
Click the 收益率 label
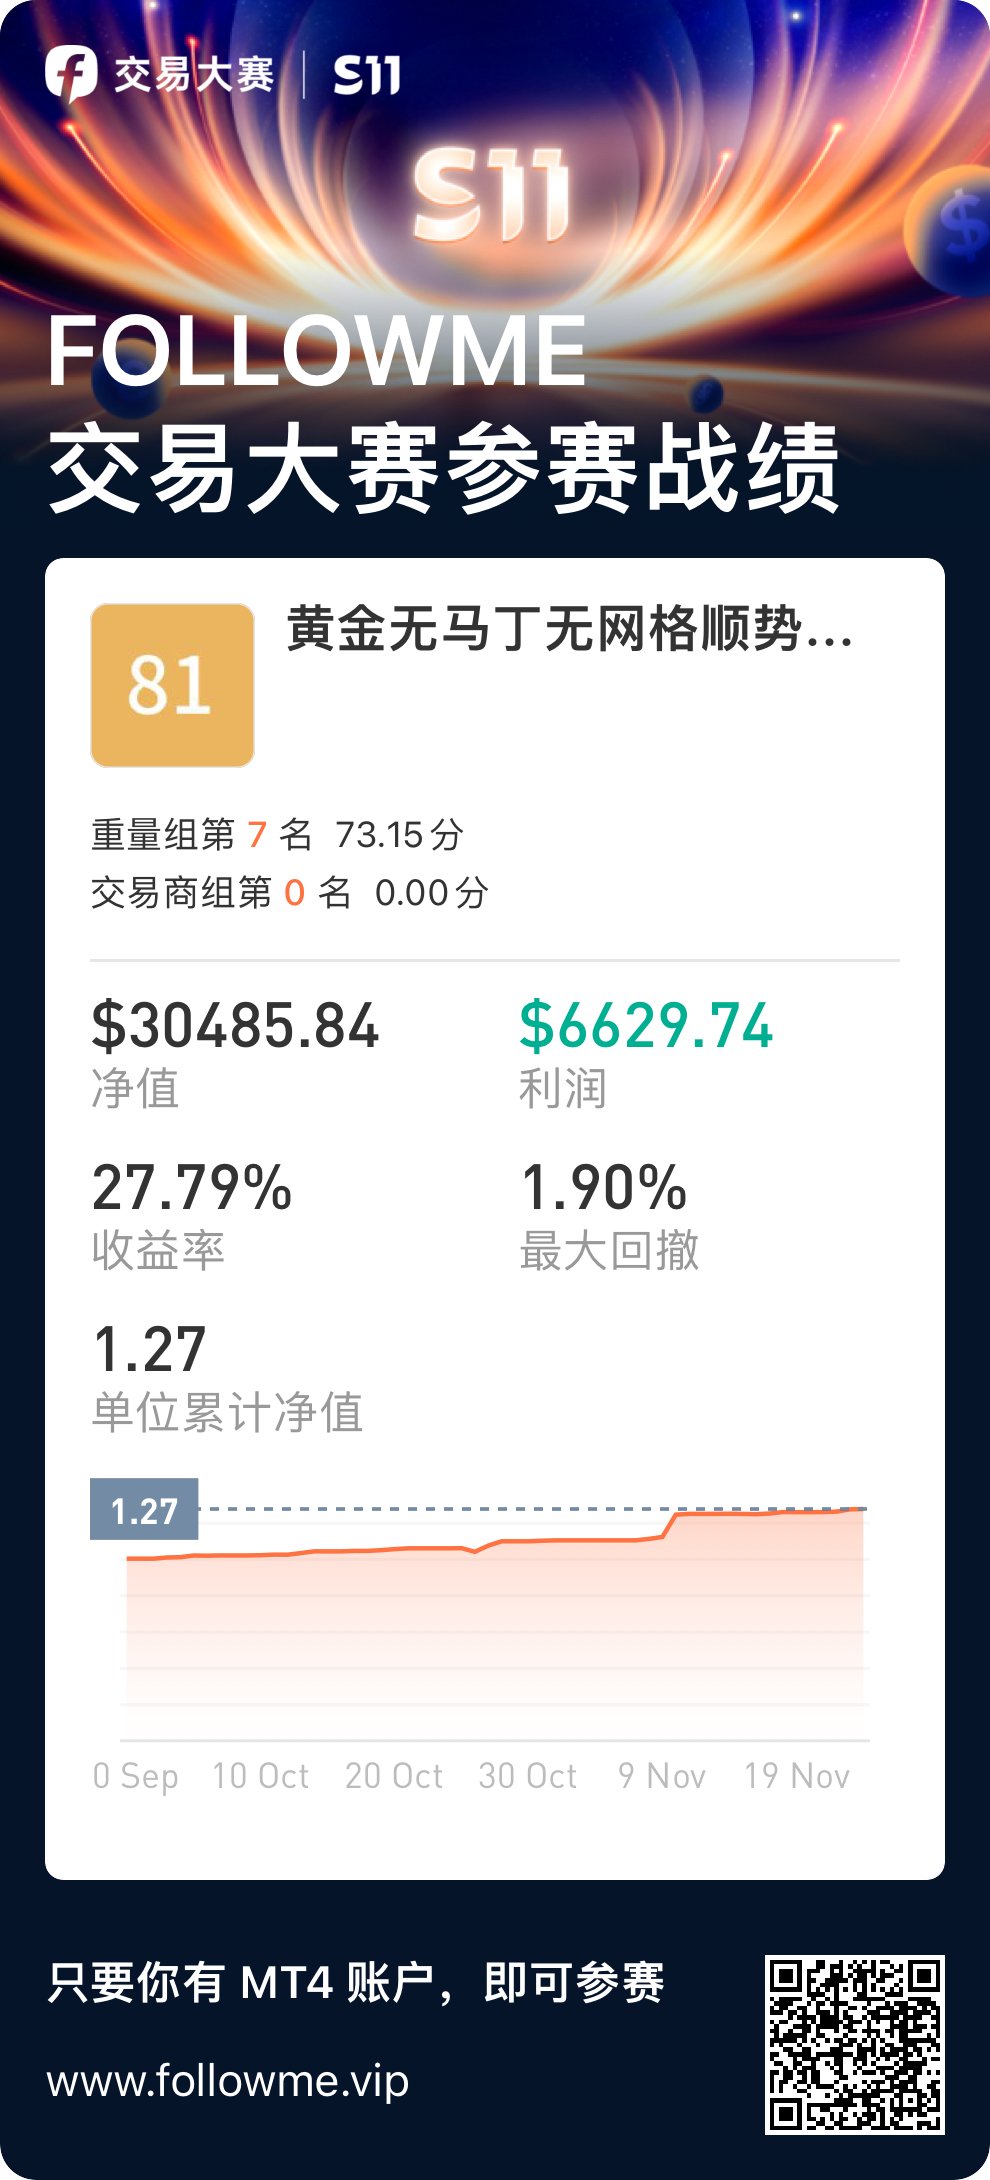(158, 1250)
